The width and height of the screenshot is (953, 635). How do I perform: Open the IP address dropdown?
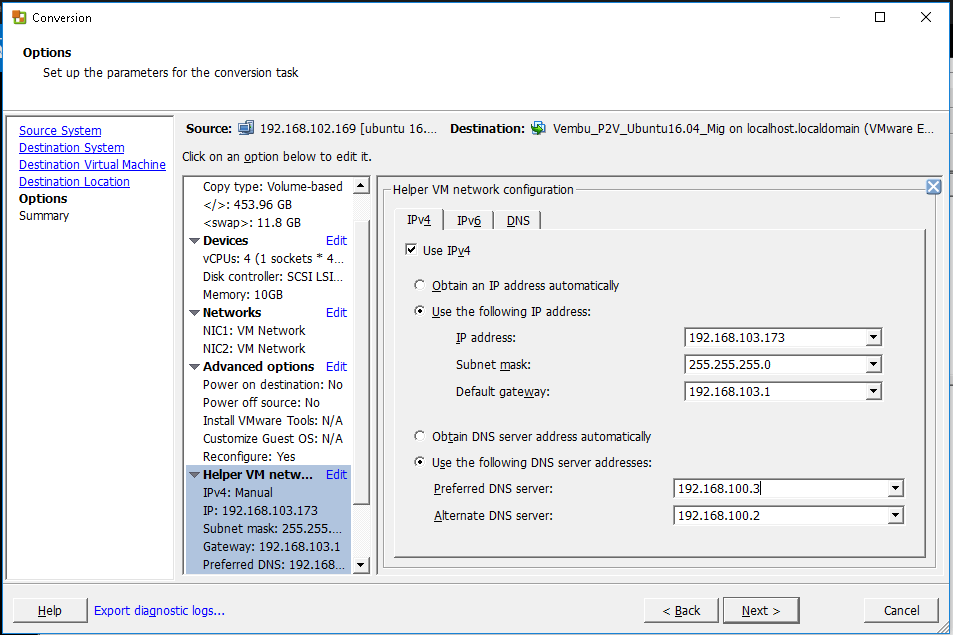coord(873,337)
